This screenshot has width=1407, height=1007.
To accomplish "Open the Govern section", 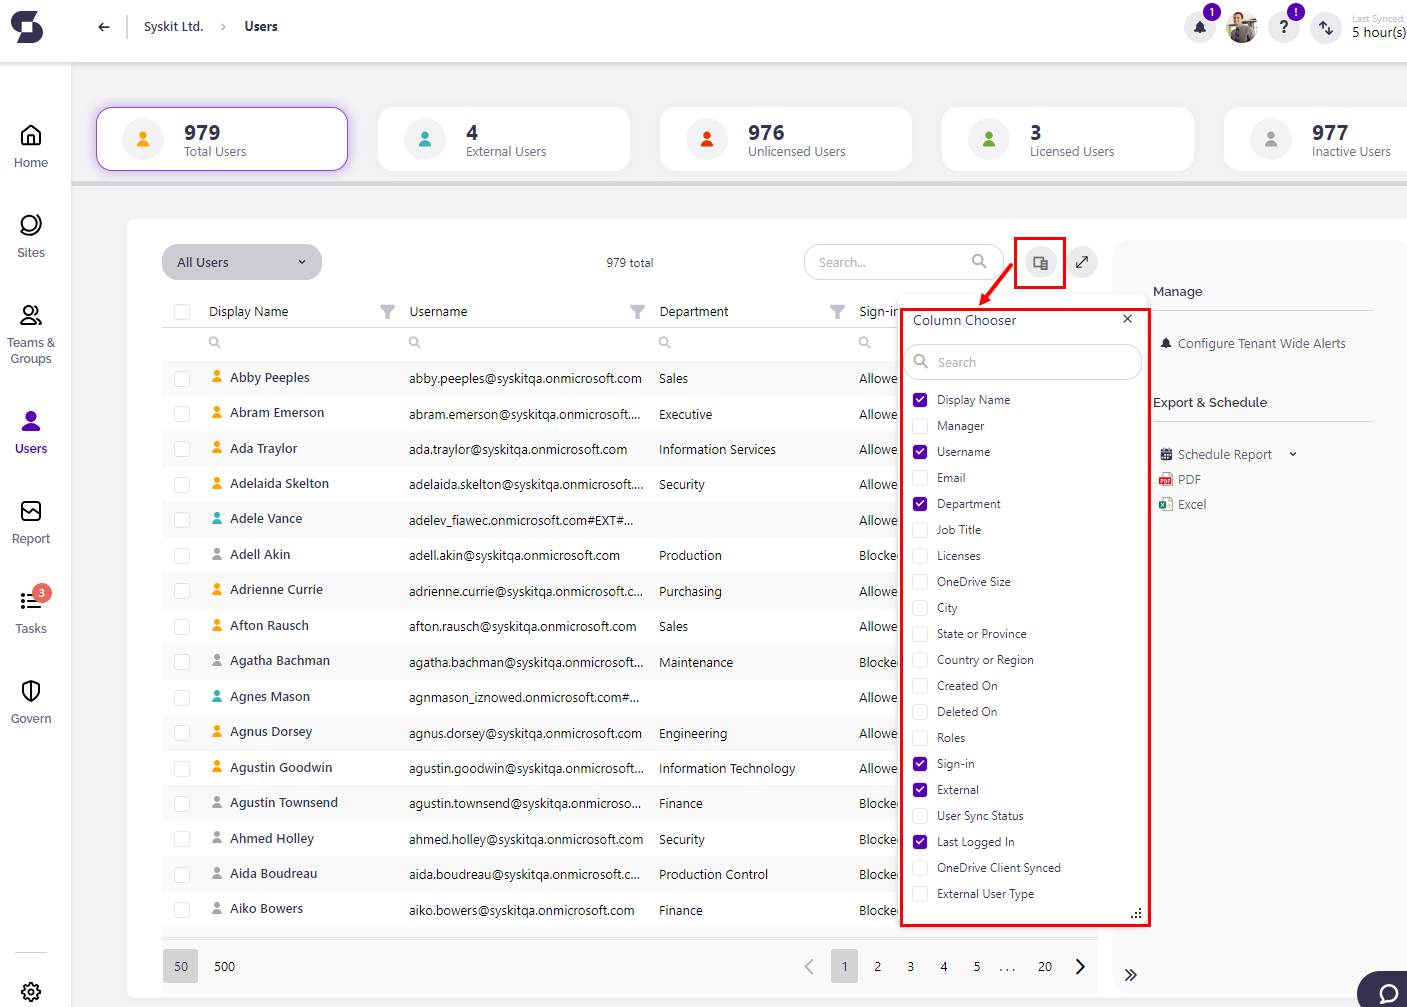I will coord(31,701).
